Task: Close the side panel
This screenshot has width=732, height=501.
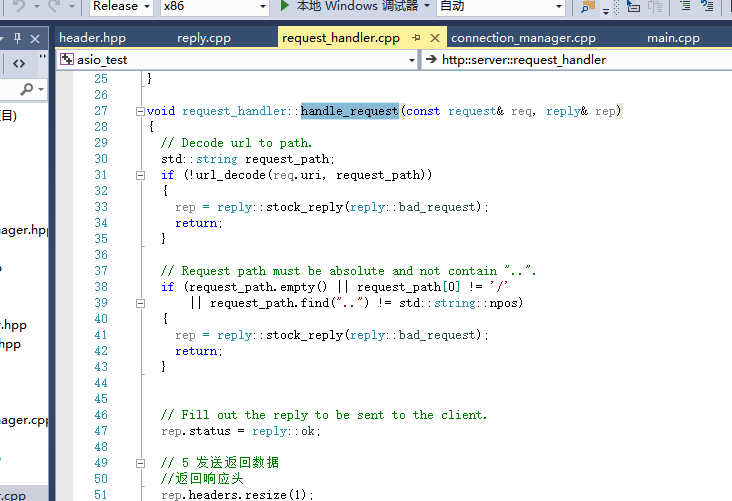Action: pos(35,39)
